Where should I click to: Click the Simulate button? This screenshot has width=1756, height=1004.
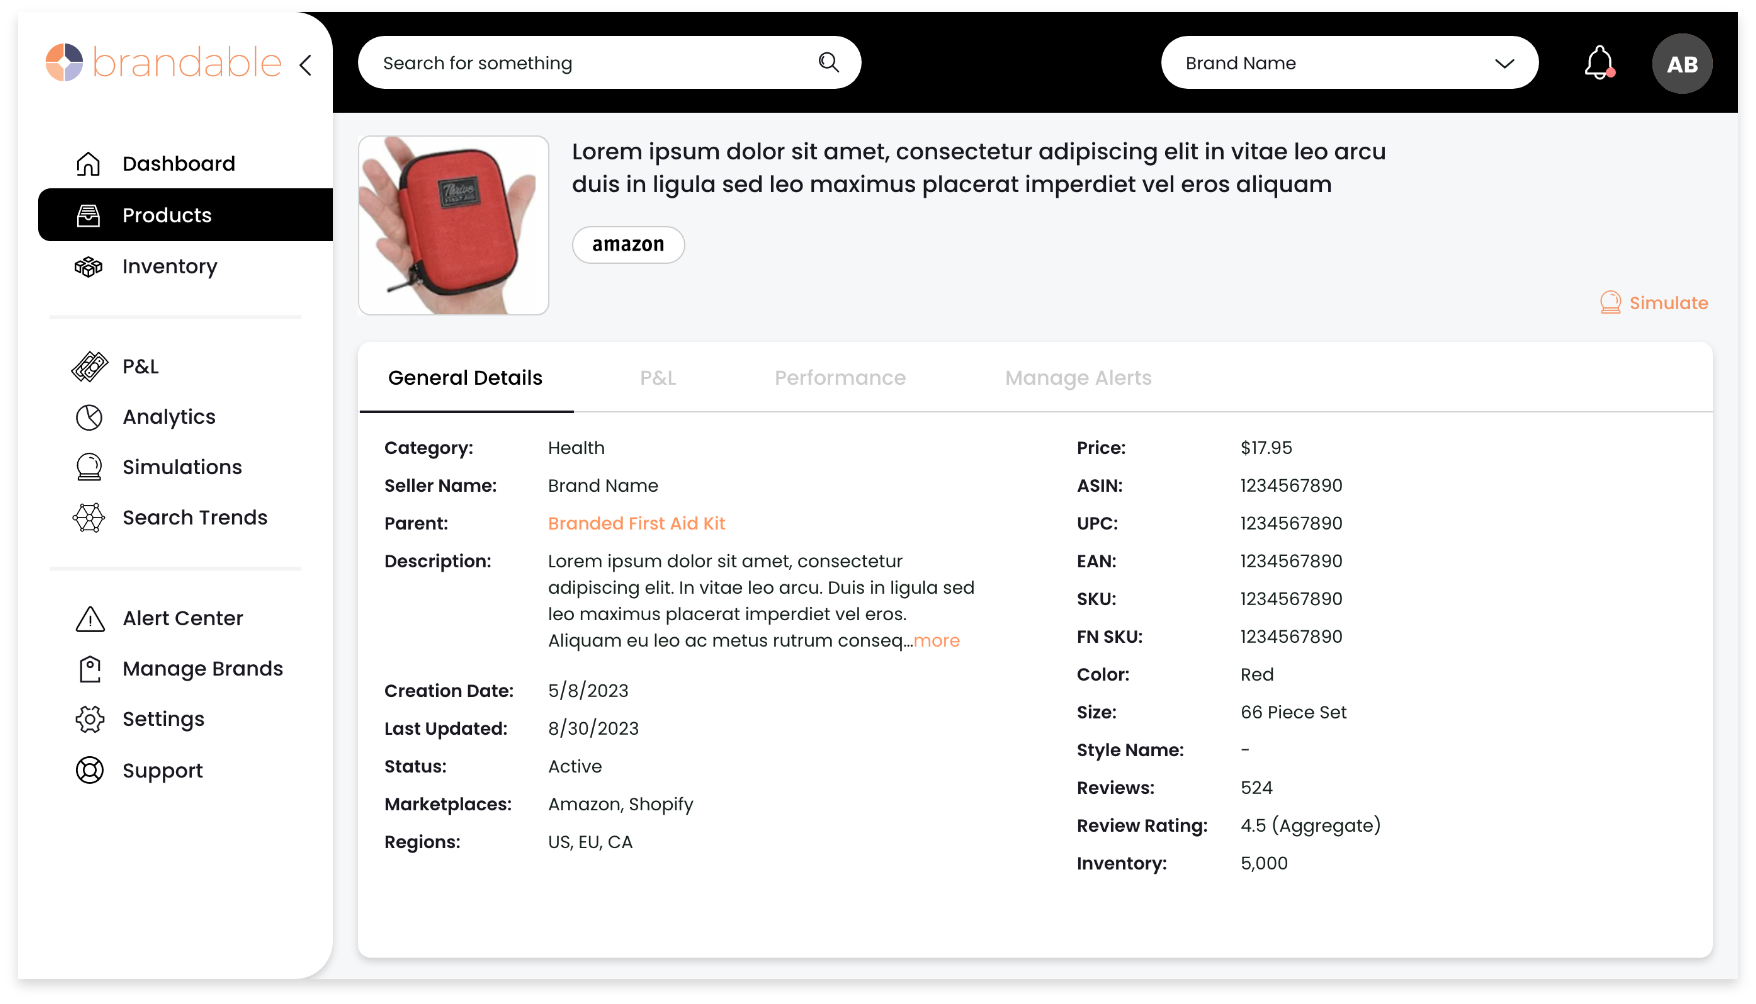1654,303
